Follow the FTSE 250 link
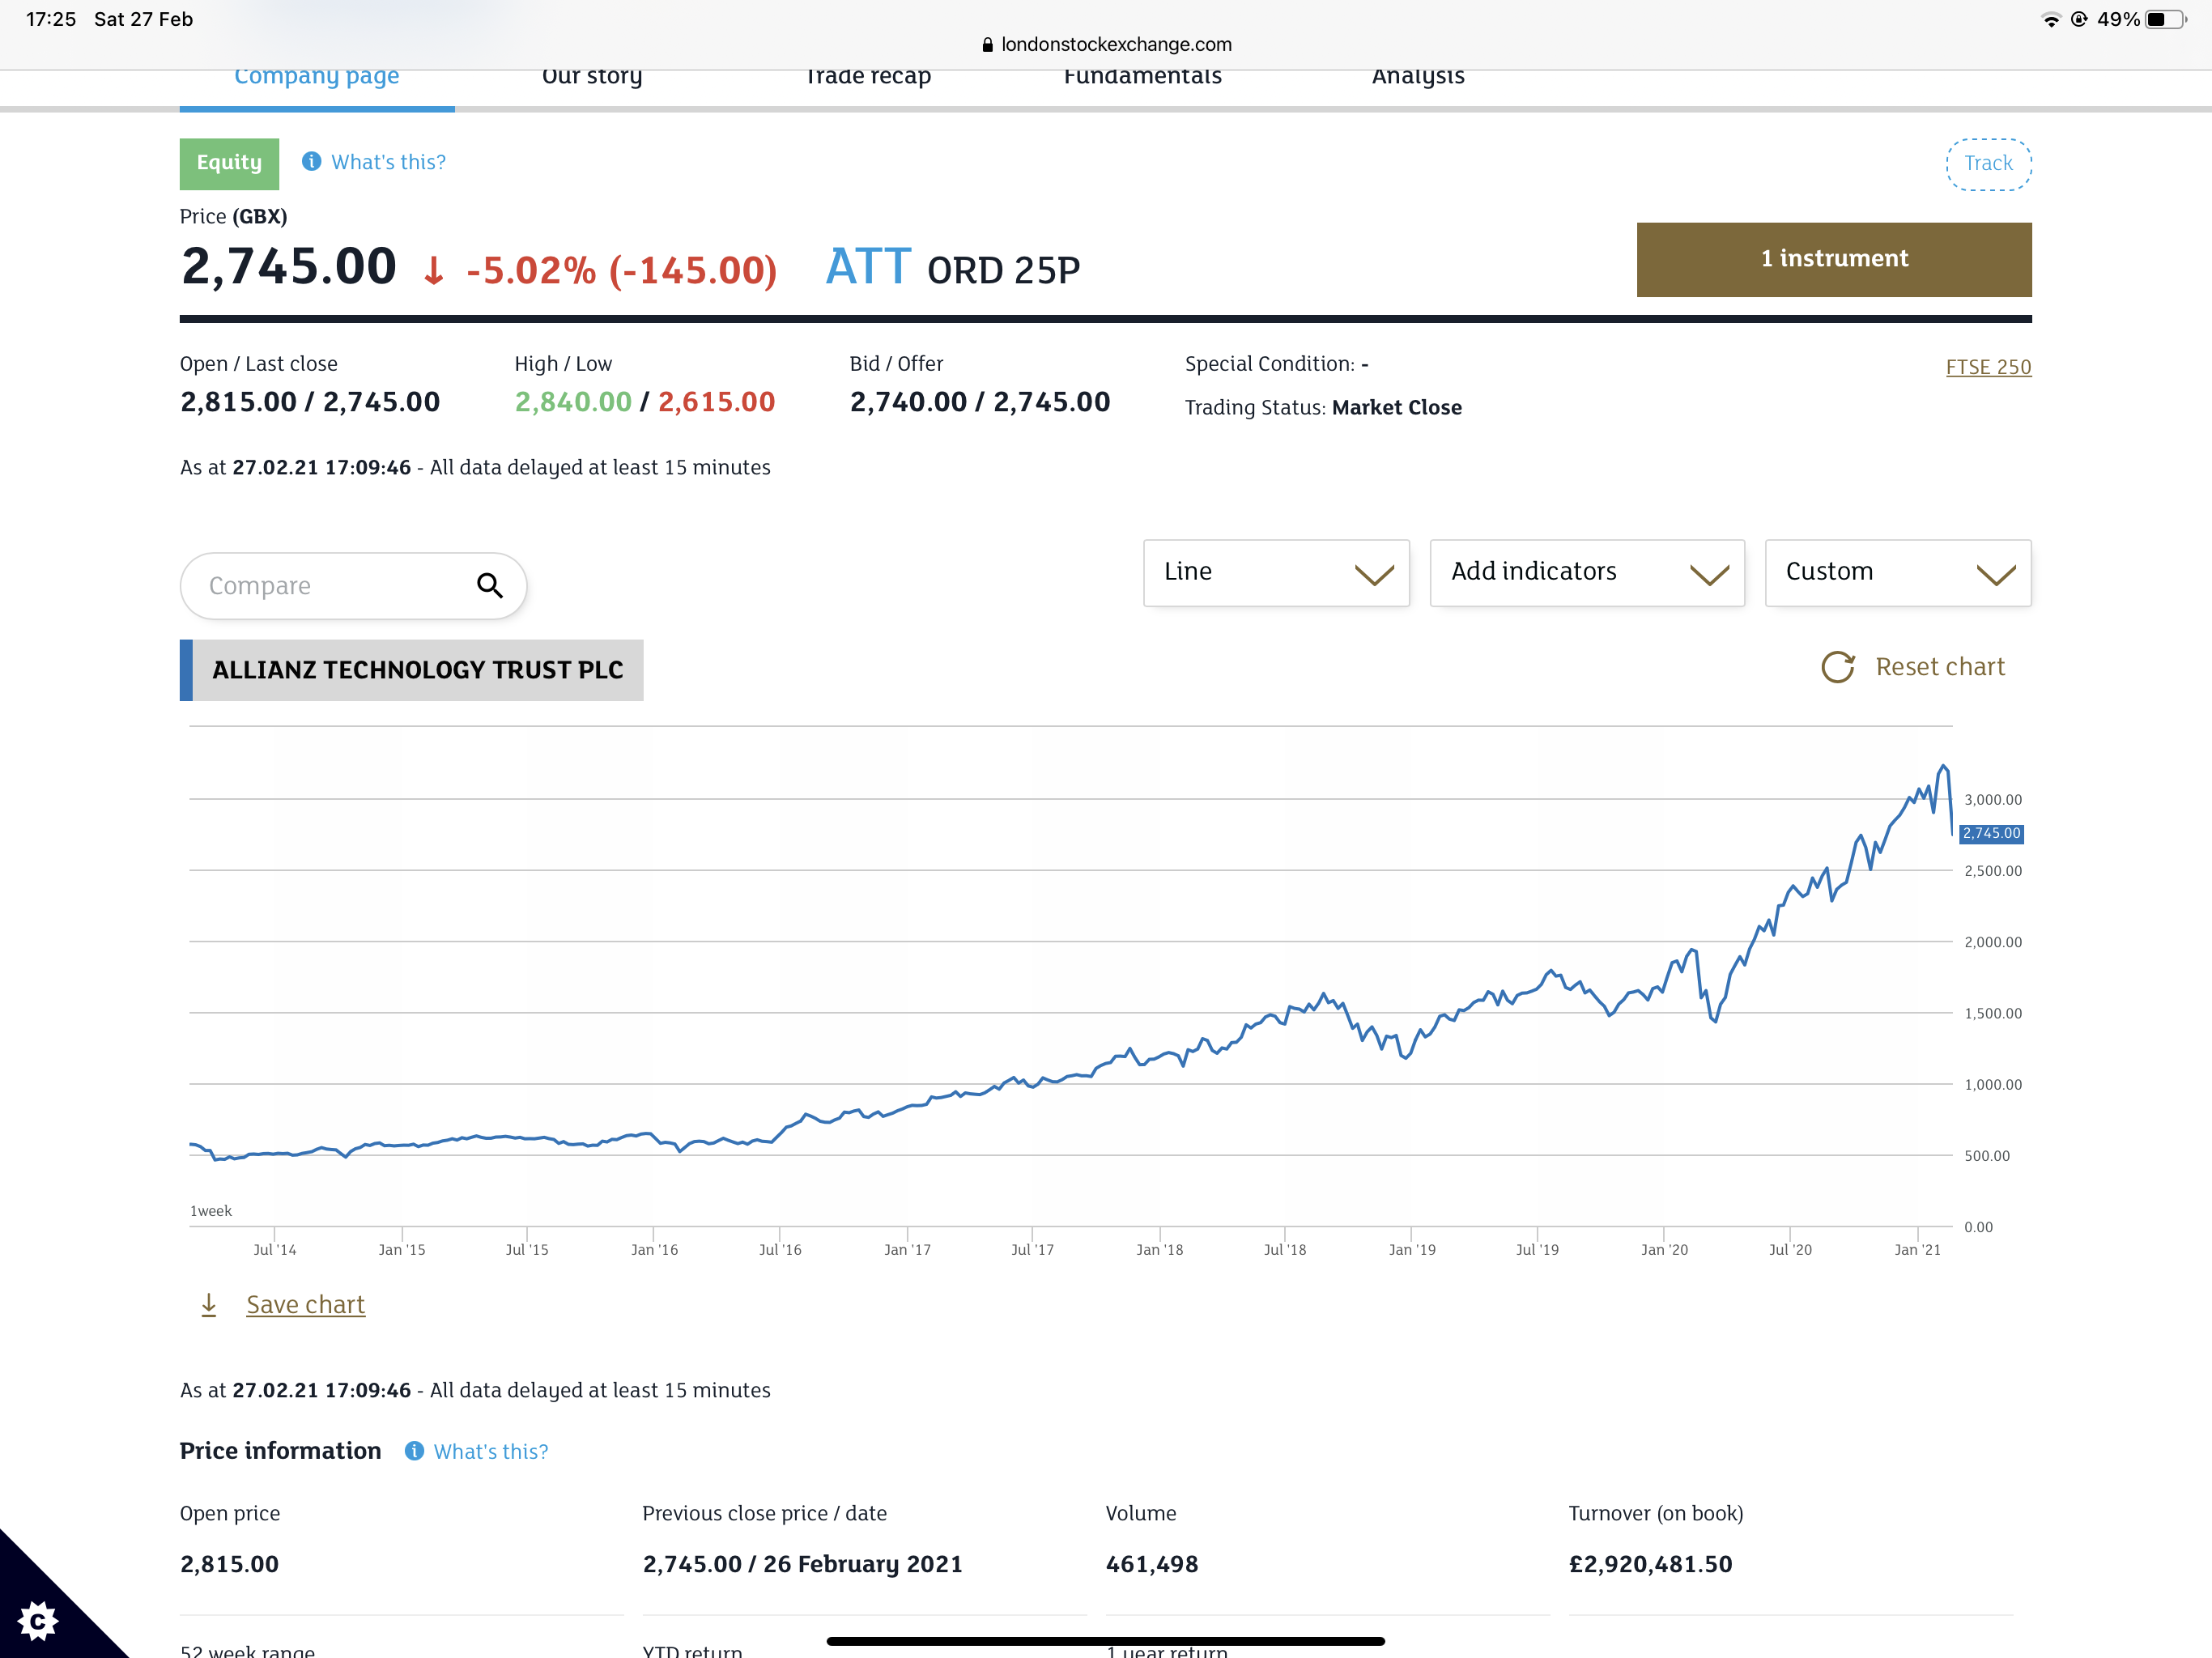This screenshot has height=1658, width=2212. 1988,367
